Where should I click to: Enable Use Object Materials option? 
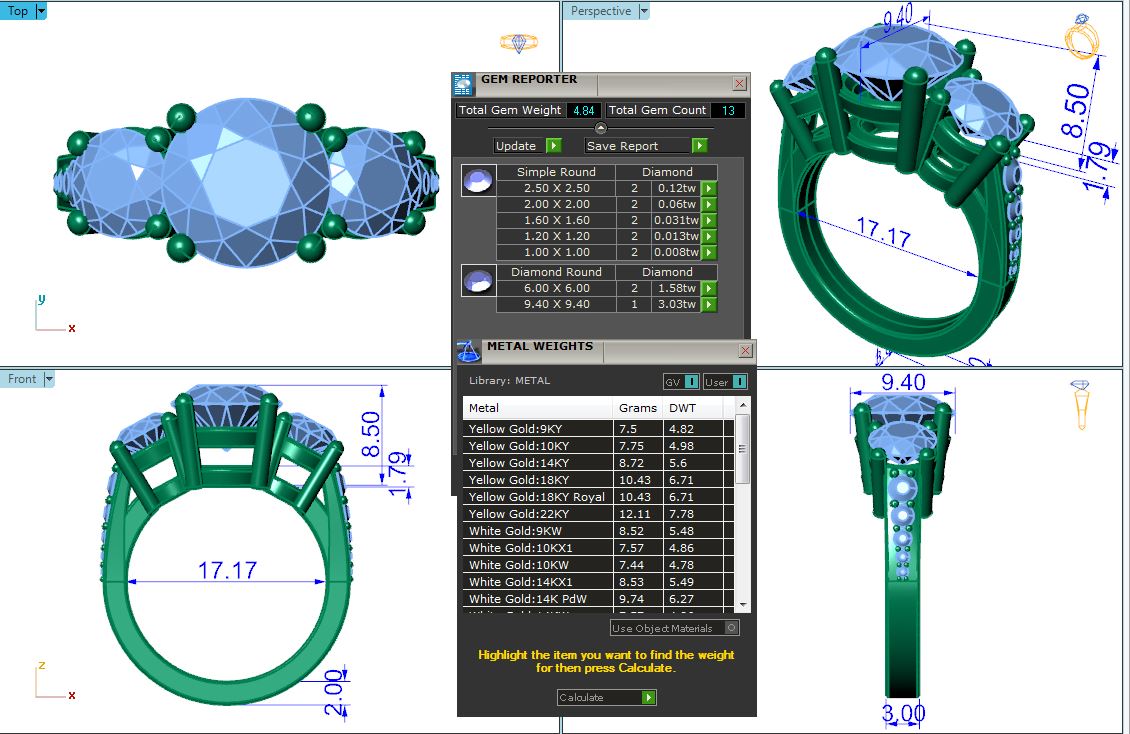tap(732, 628)
